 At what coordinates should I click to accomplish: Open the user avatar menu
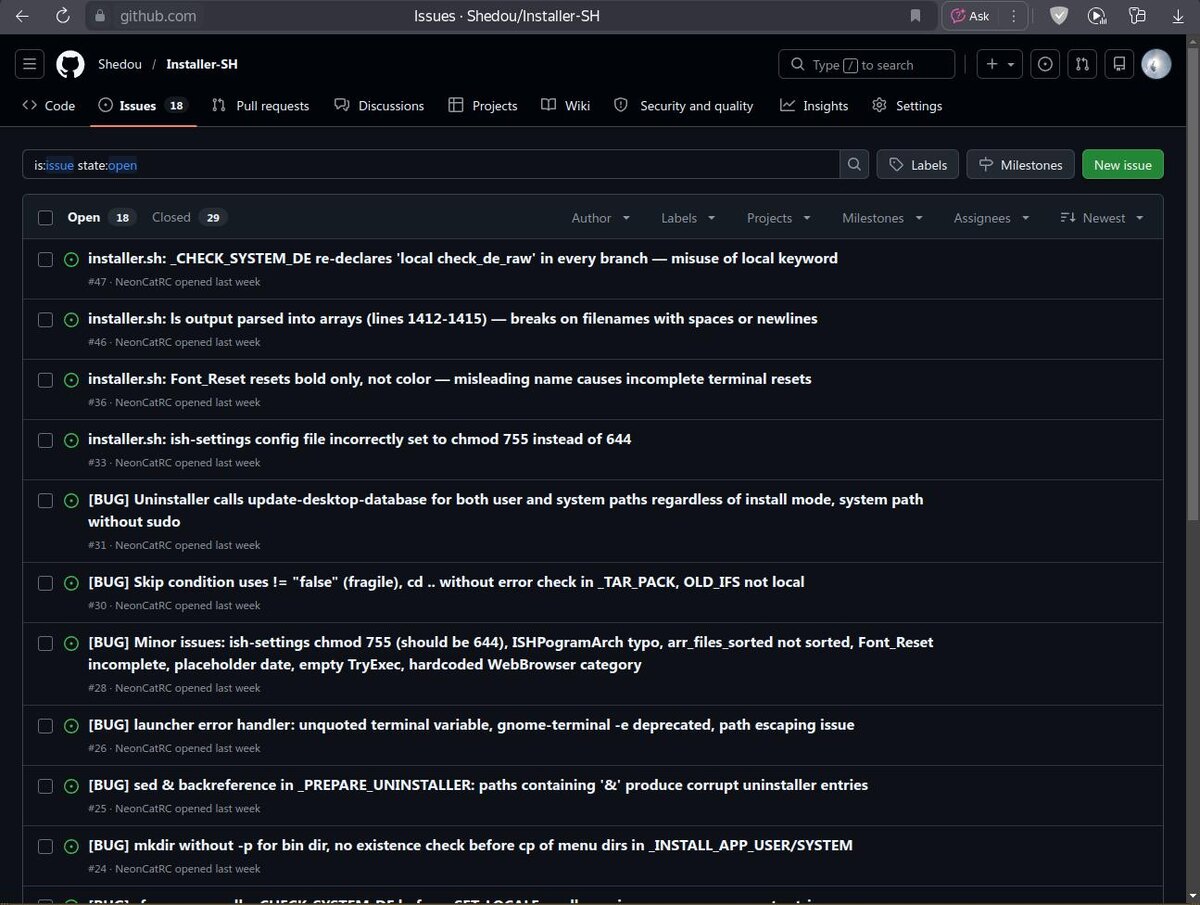click(1156, 64)
